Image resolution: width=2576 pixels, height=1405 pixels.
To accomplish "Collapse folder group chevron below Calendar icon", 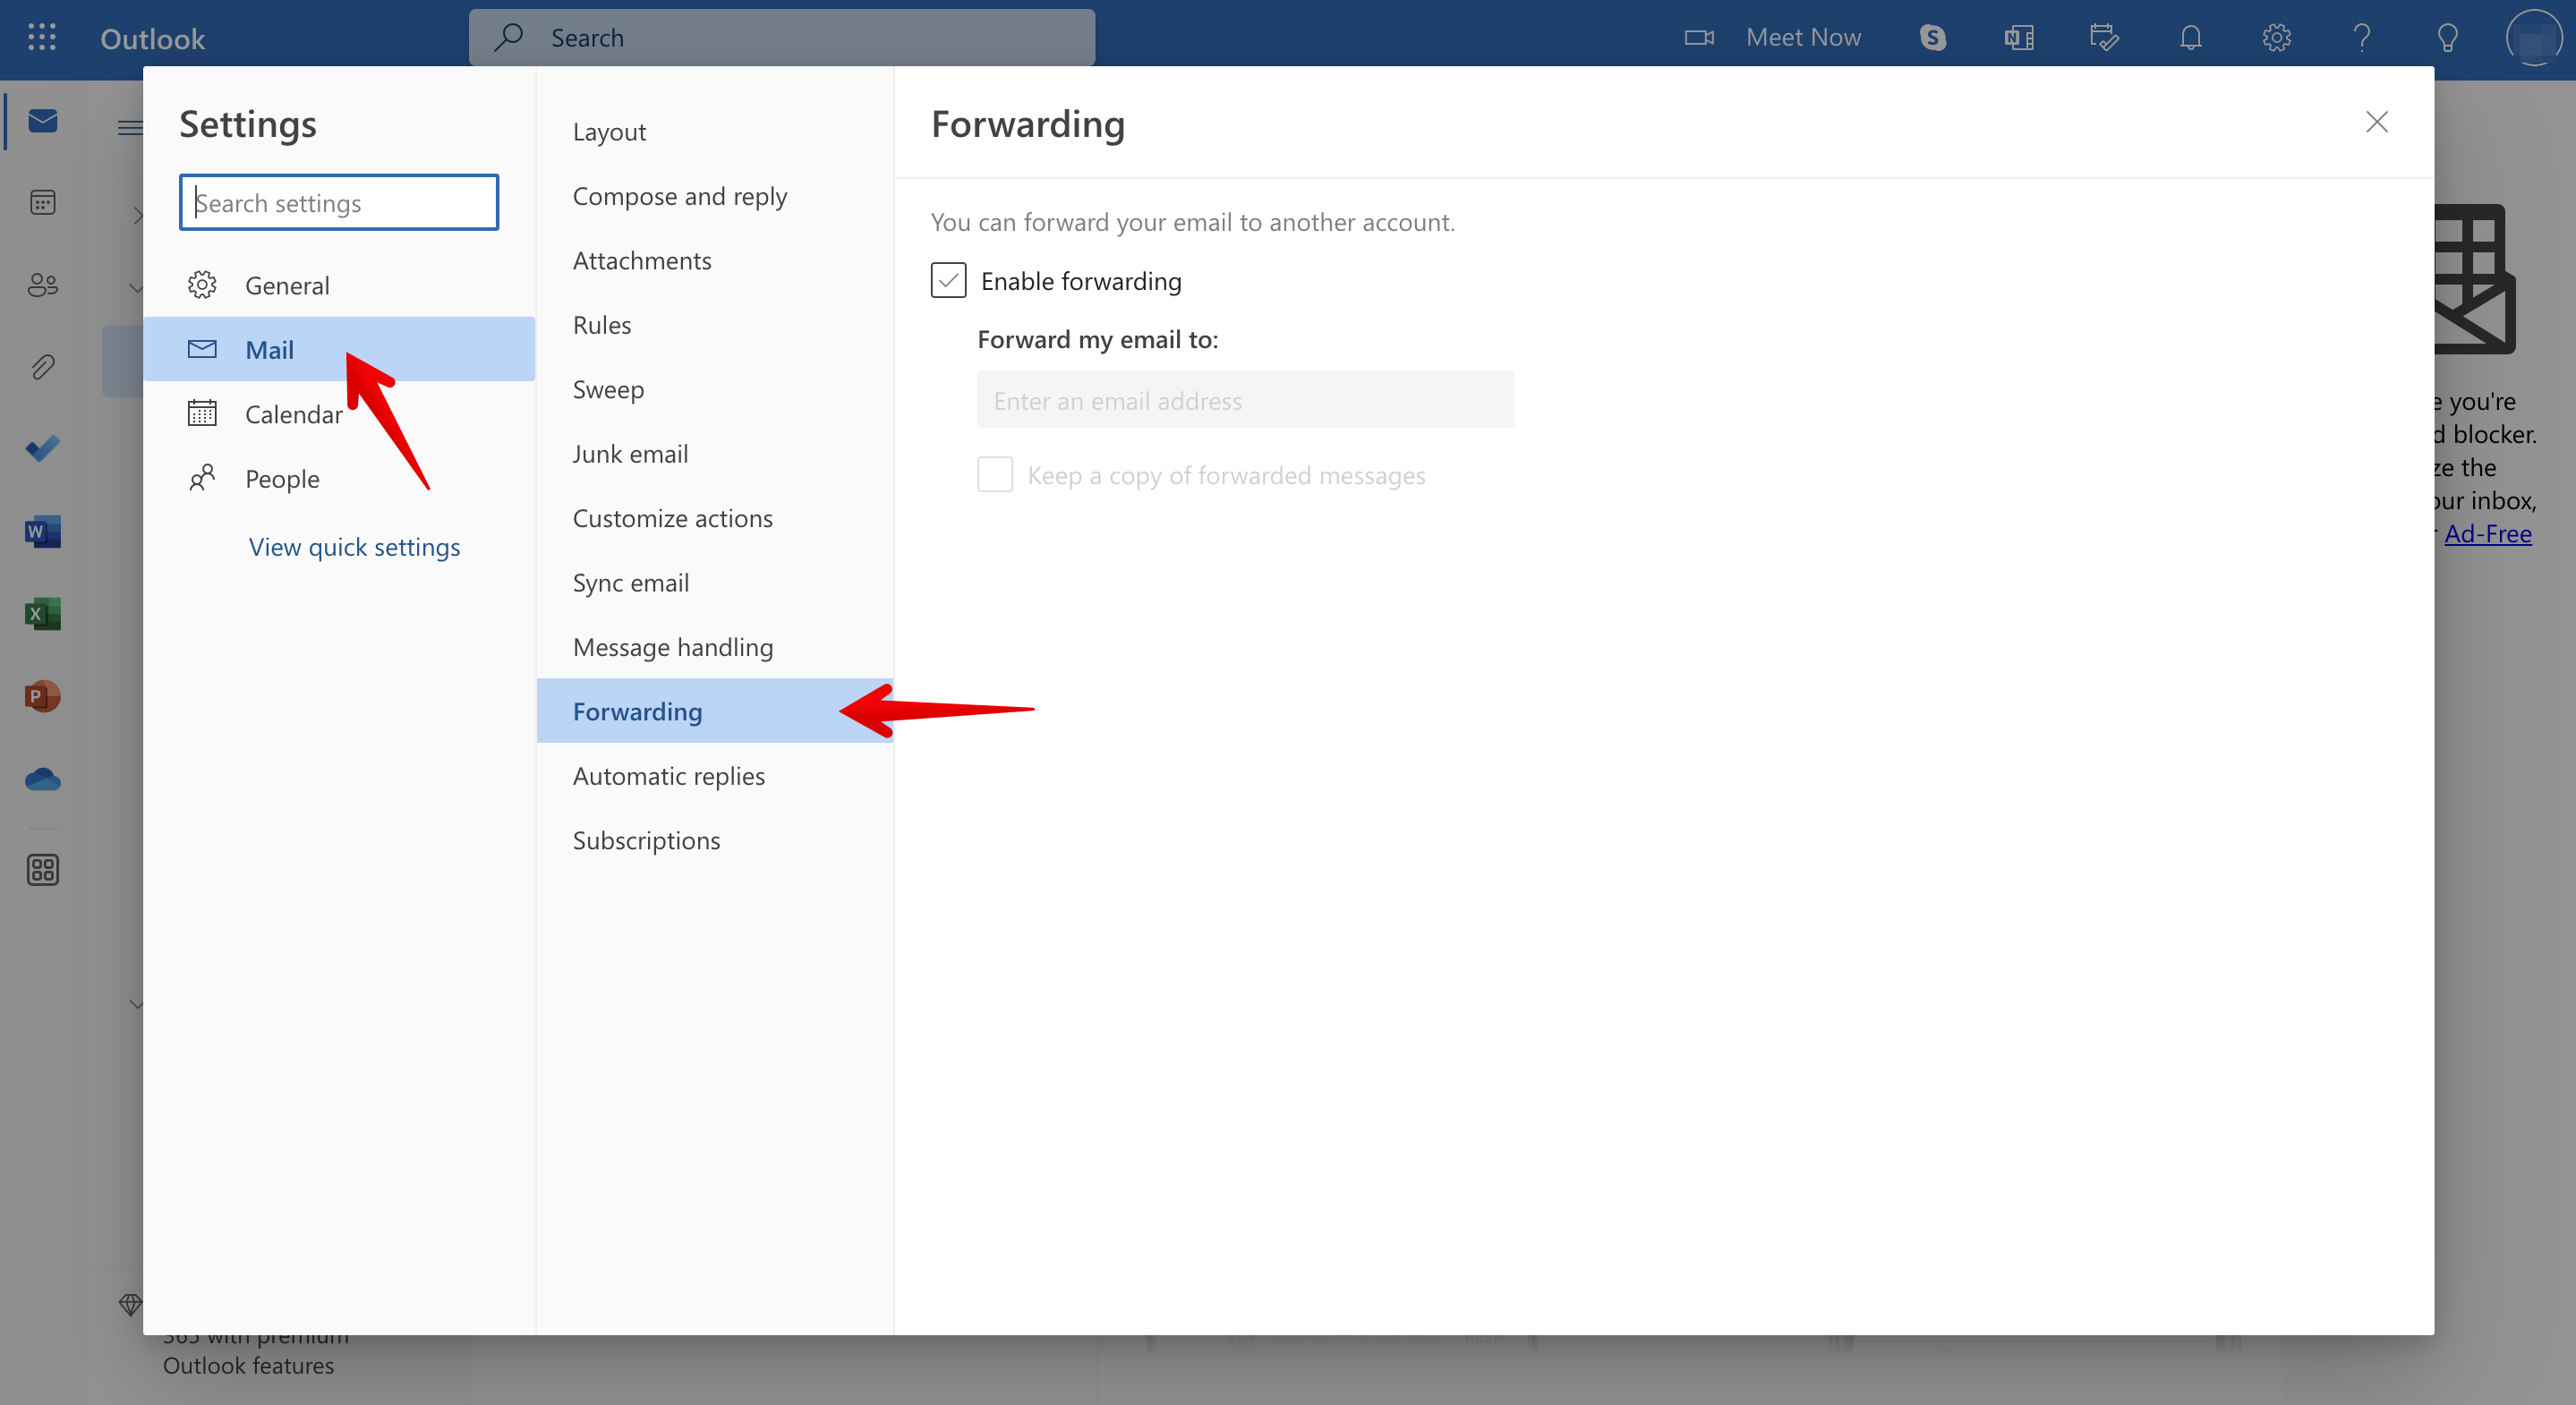I will click(x=136, y=288).
